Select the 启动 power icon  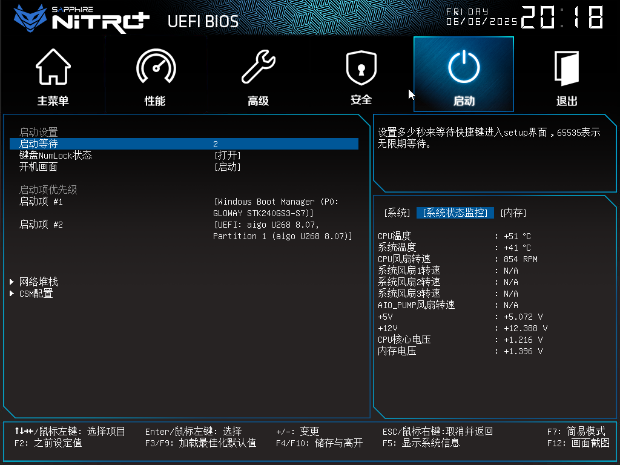click(x=464, y=66)
